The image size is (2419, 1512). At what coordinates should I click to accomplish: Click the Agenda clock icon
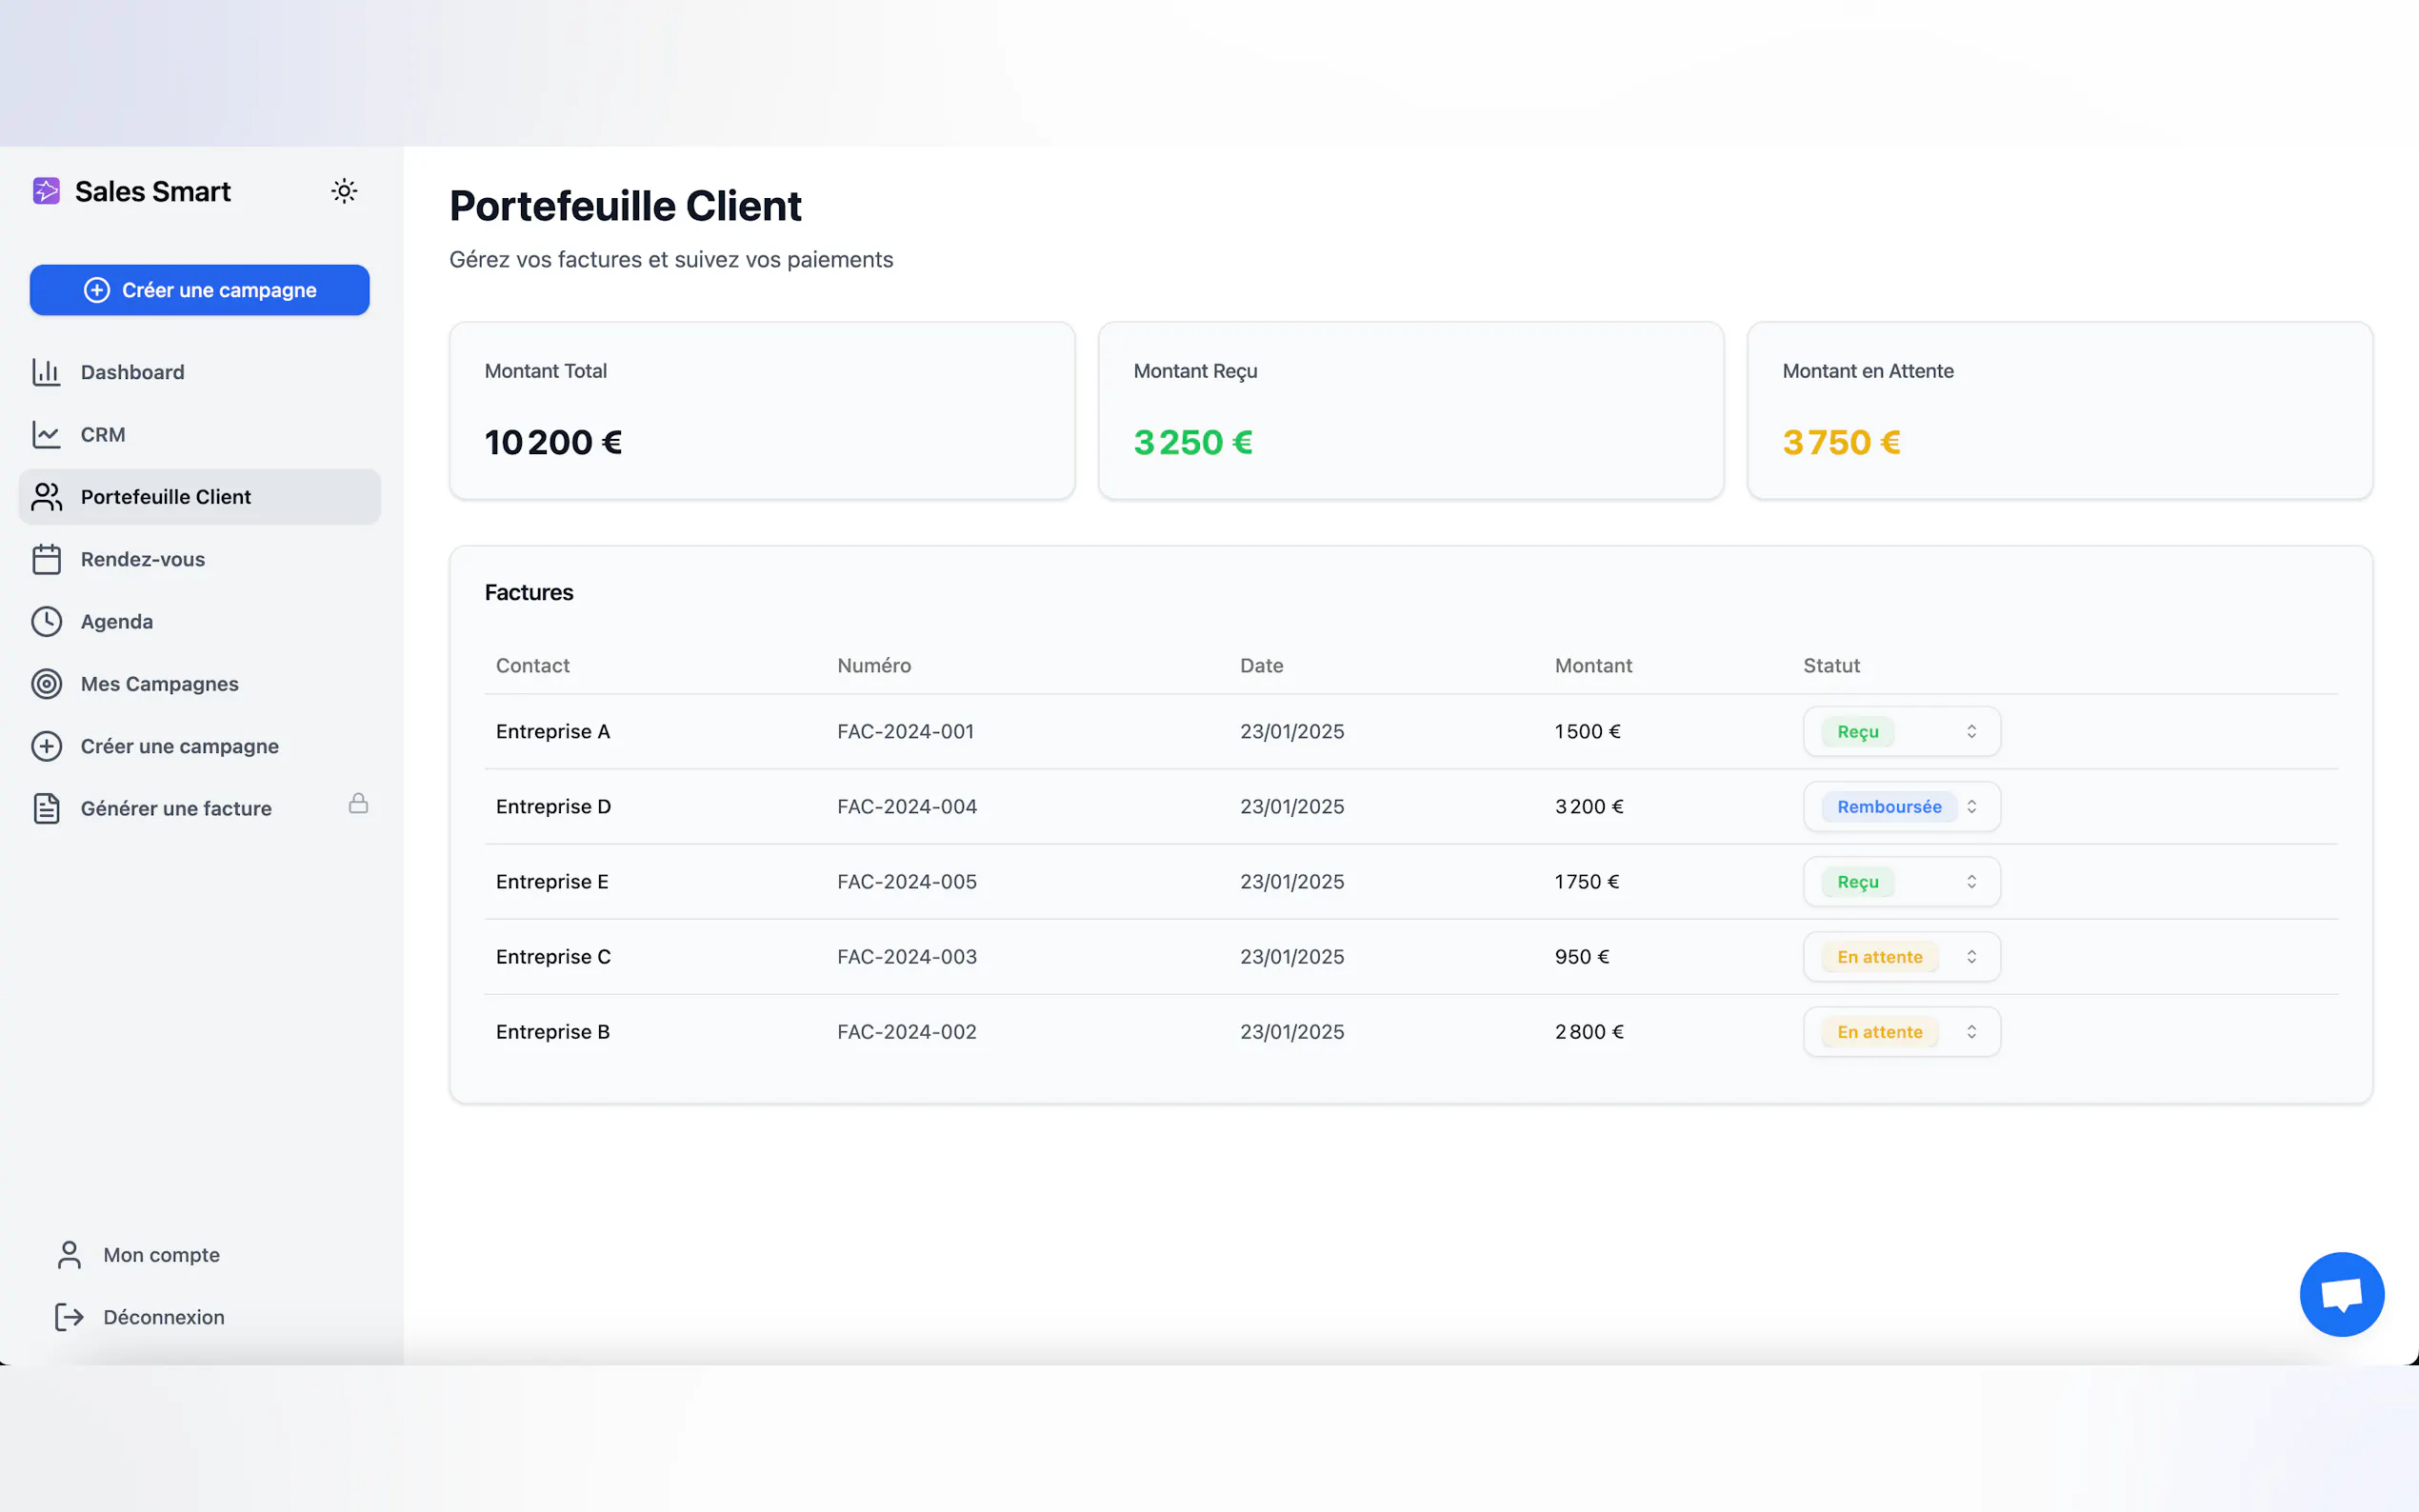pos(46,621)
